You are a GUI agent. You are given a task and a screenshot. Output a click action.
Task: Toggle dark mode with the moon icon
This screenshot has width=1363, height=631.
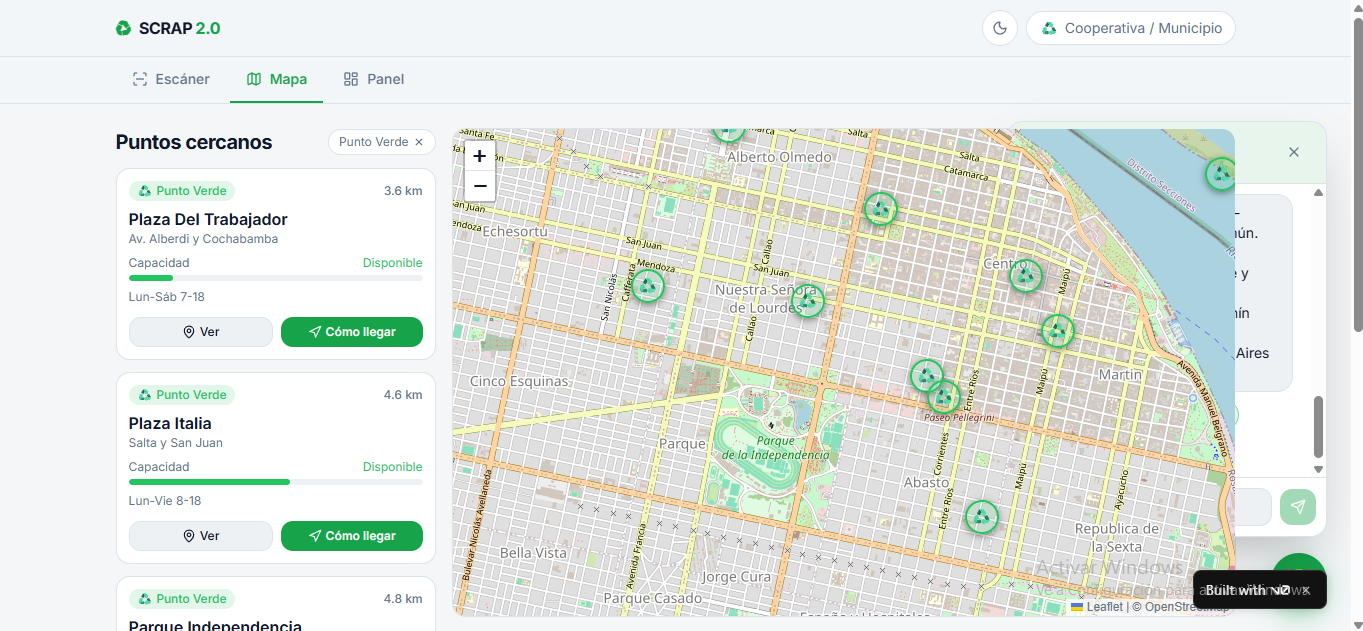tap(1000, 28)
